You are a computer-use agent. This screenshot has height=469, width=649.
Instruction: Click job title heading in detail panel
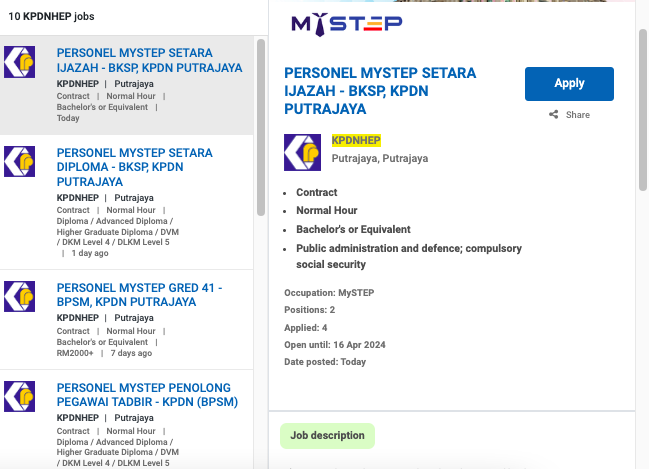tap(380, 90)
